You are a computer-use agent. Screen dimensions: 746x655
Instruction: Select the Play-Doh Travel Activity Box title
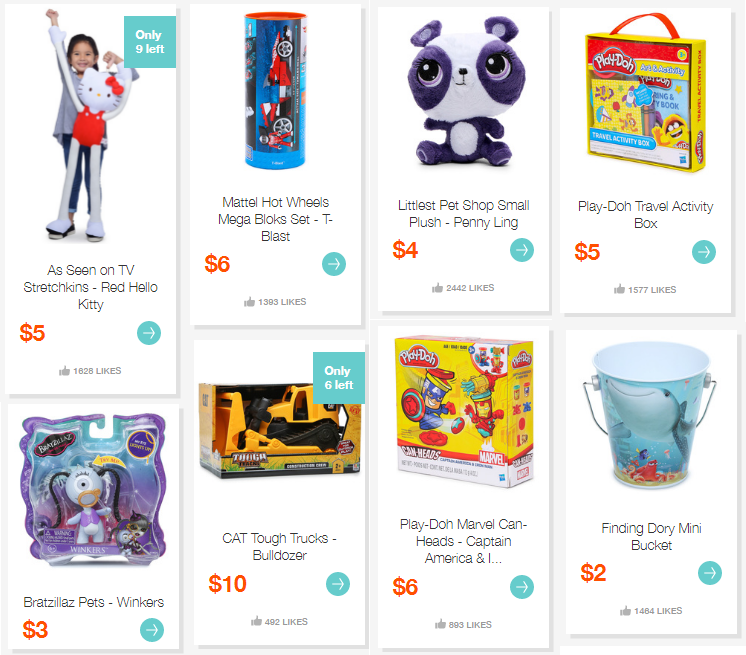tap(646, 215)
